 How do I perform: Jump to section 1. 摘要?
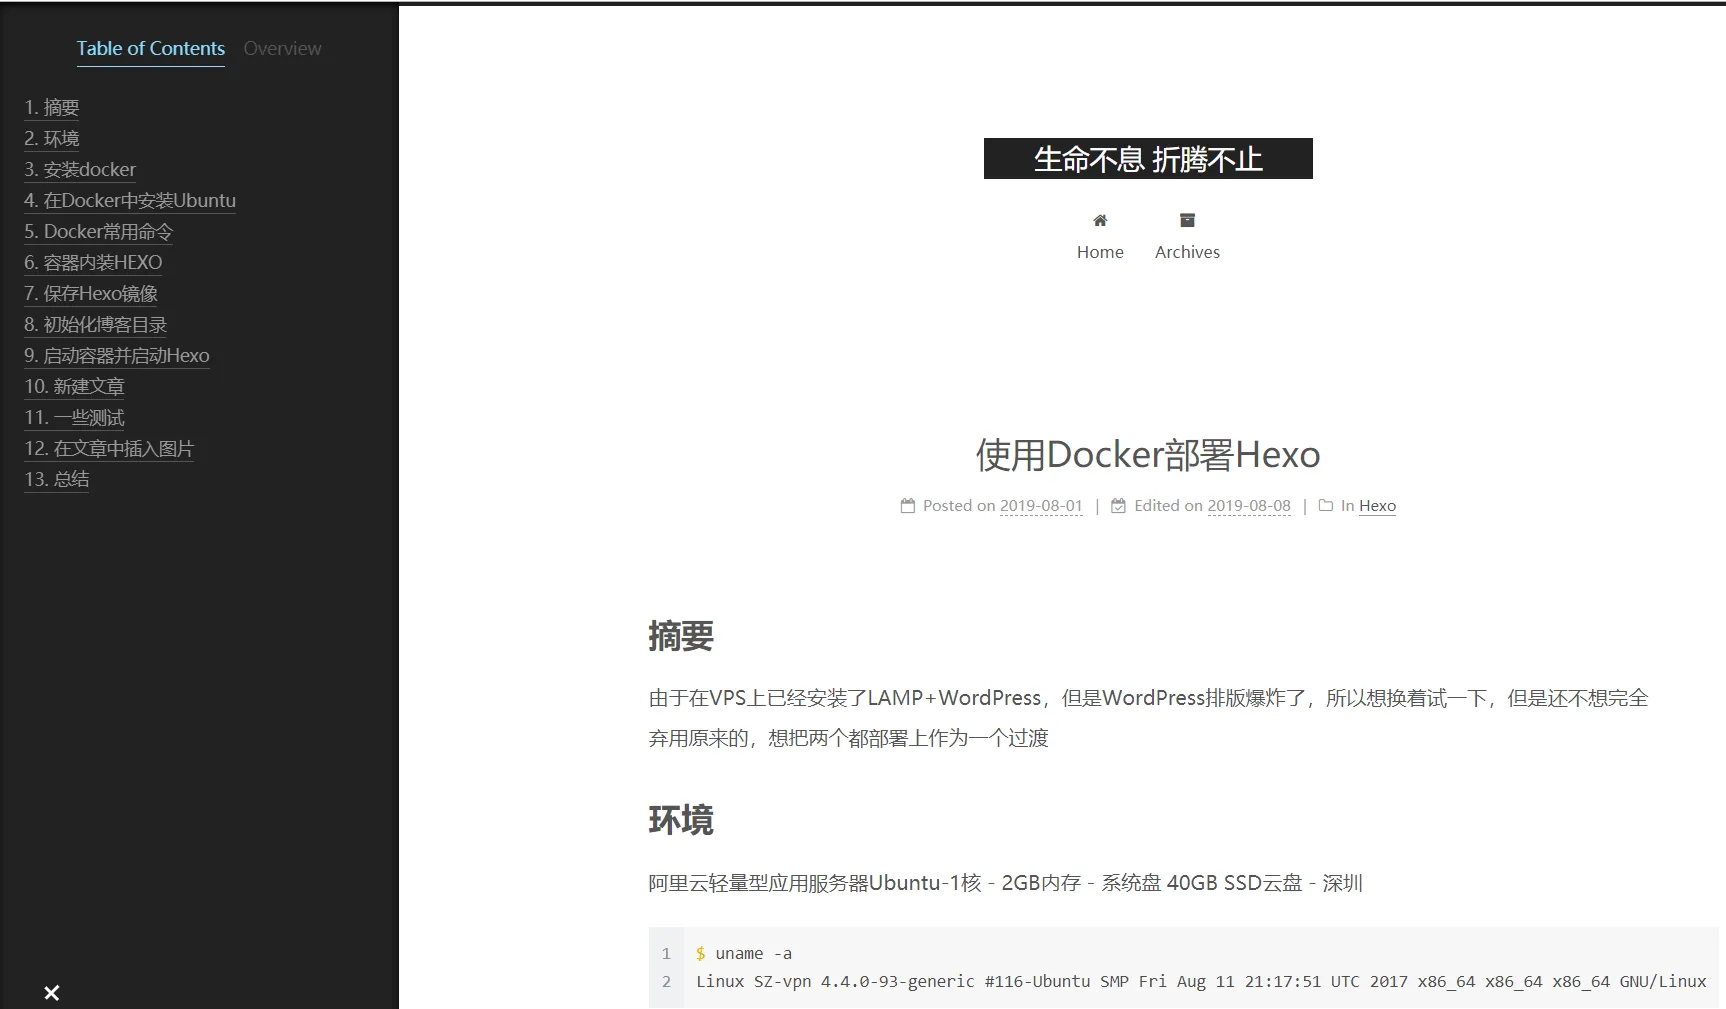(x=52, y=107)
